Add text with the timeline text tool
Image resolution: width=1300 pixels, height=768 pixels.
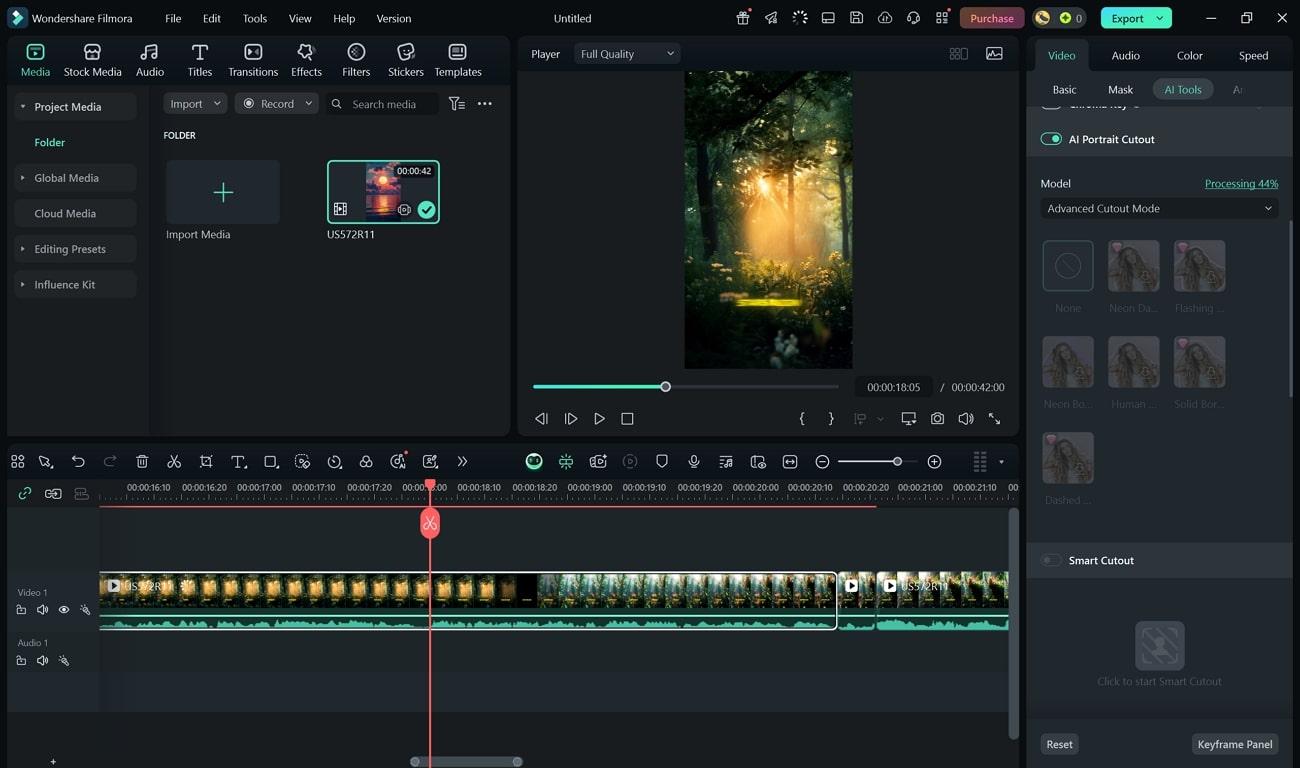click(238, 461)
